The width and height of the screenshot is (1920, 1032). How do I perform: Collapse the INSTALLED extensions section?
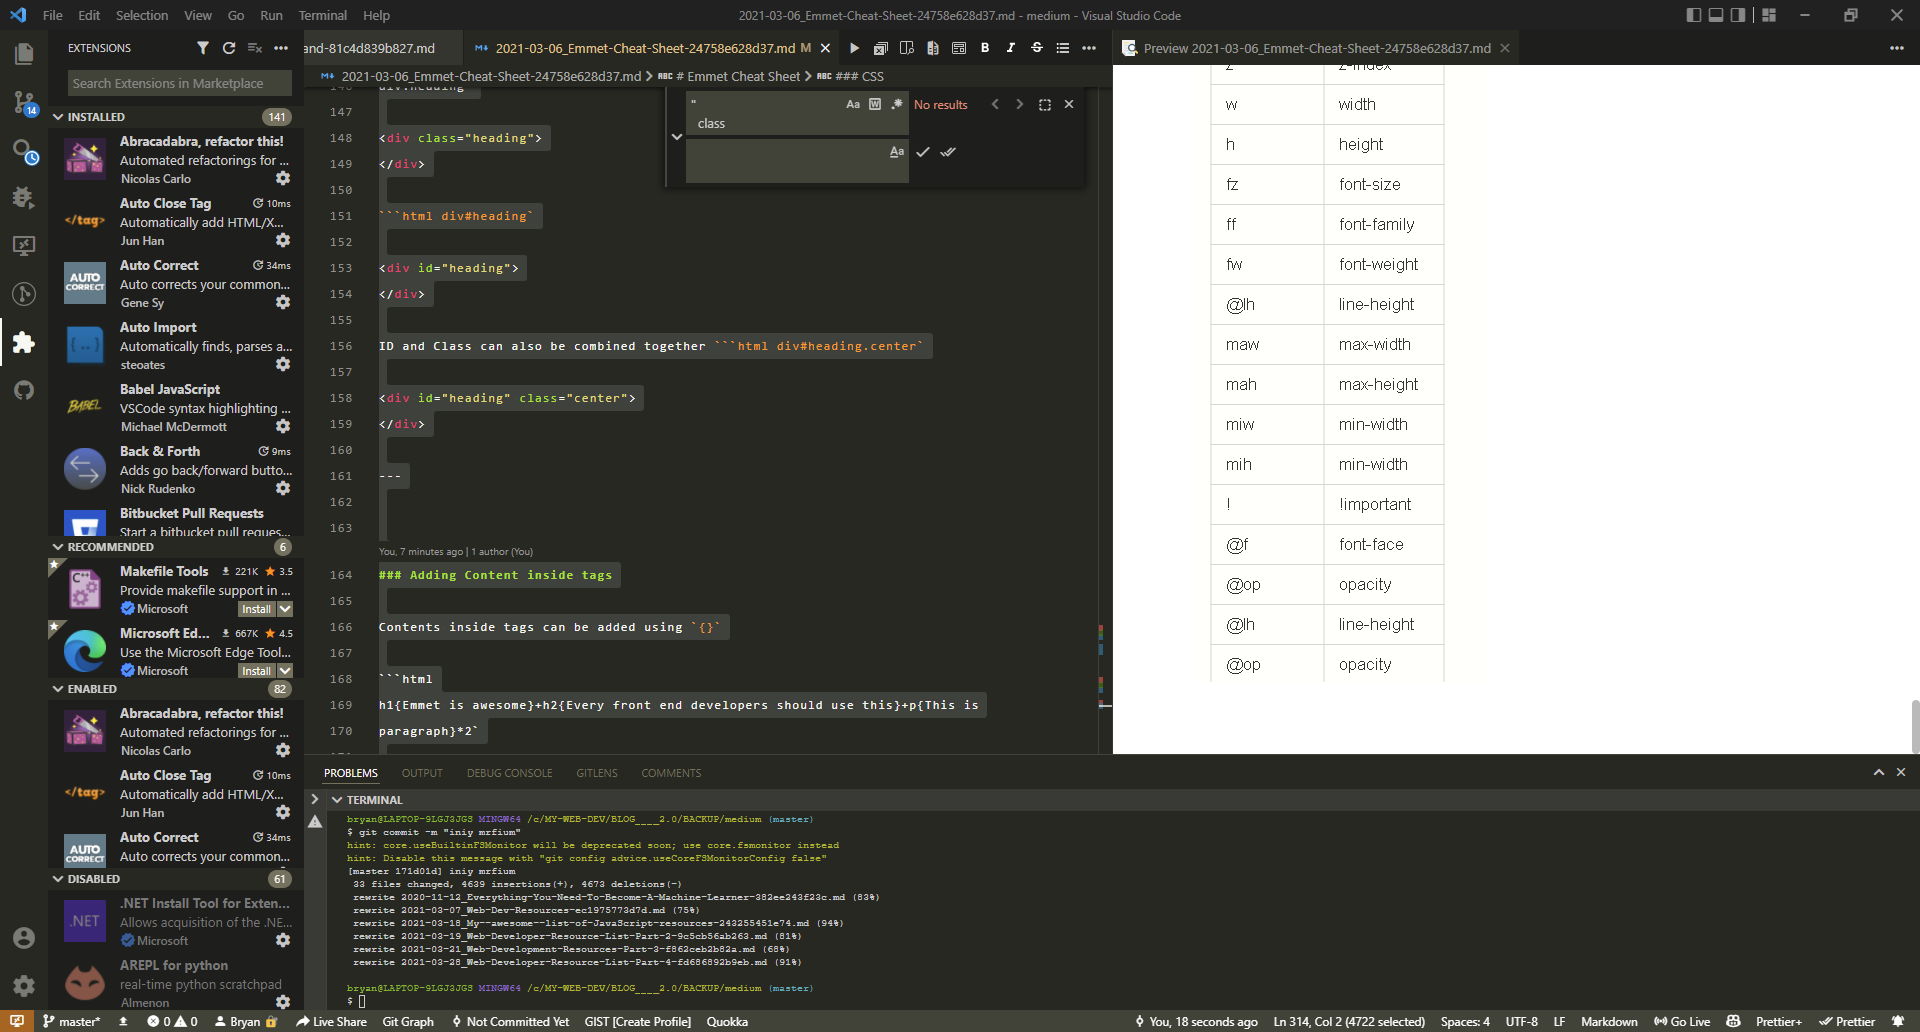[x=58, y=117]
